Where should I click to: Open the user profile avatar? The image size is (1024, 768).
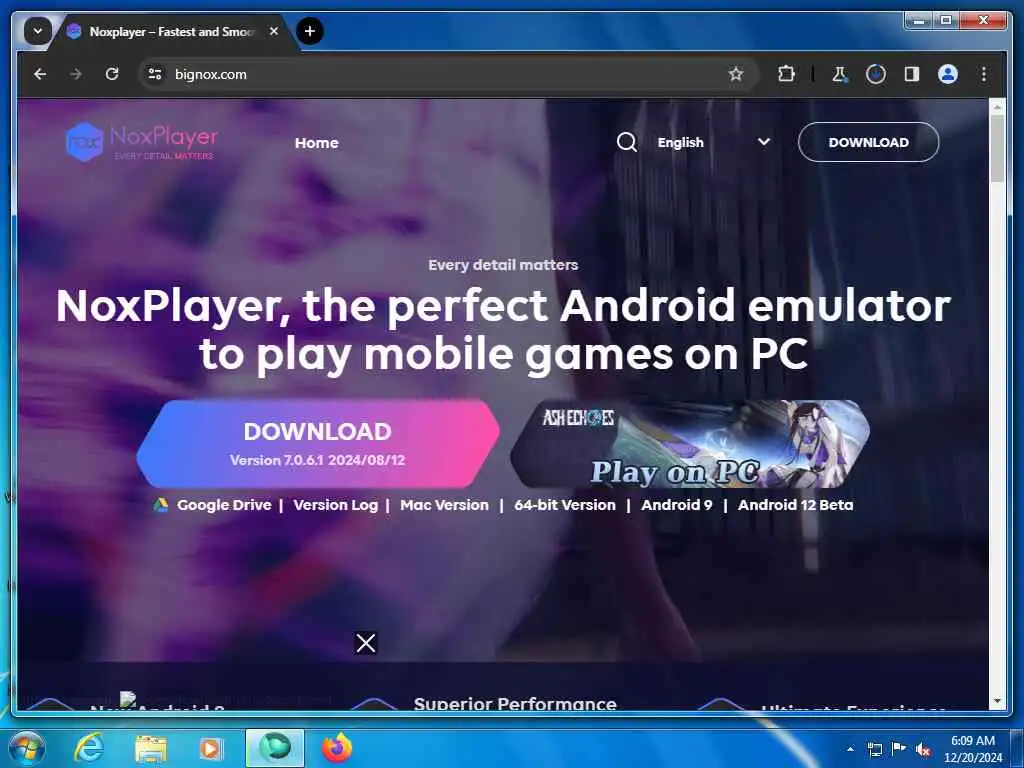click(948, 74)
